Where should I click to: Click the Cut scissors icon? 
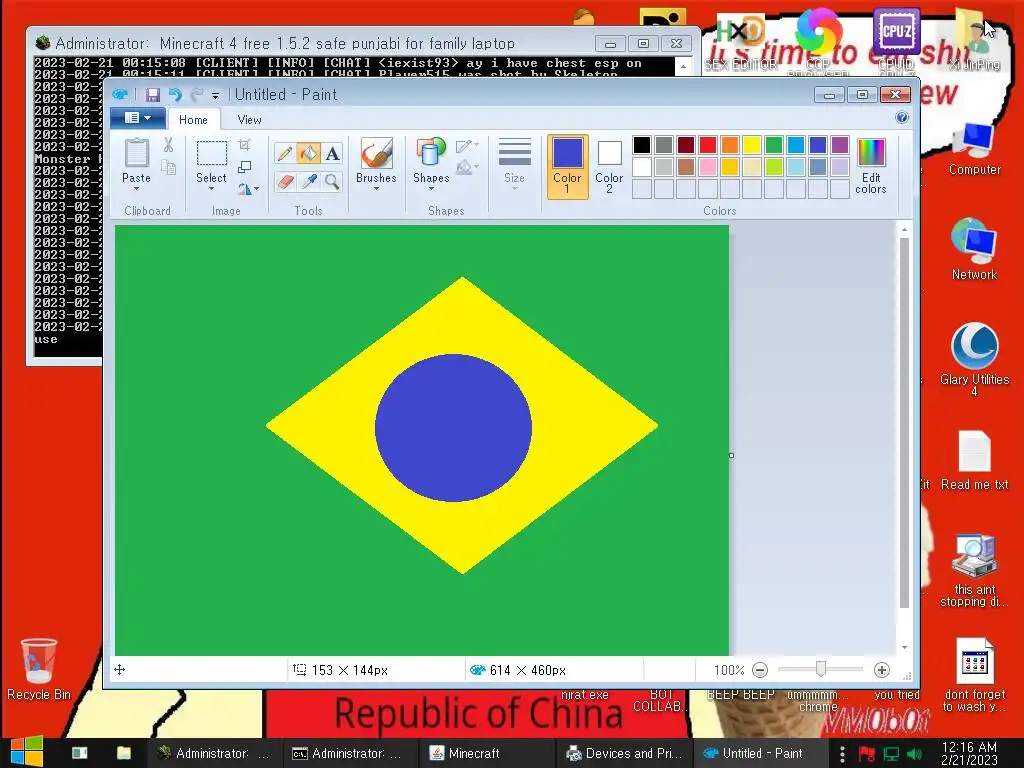[x=168, y=145]
